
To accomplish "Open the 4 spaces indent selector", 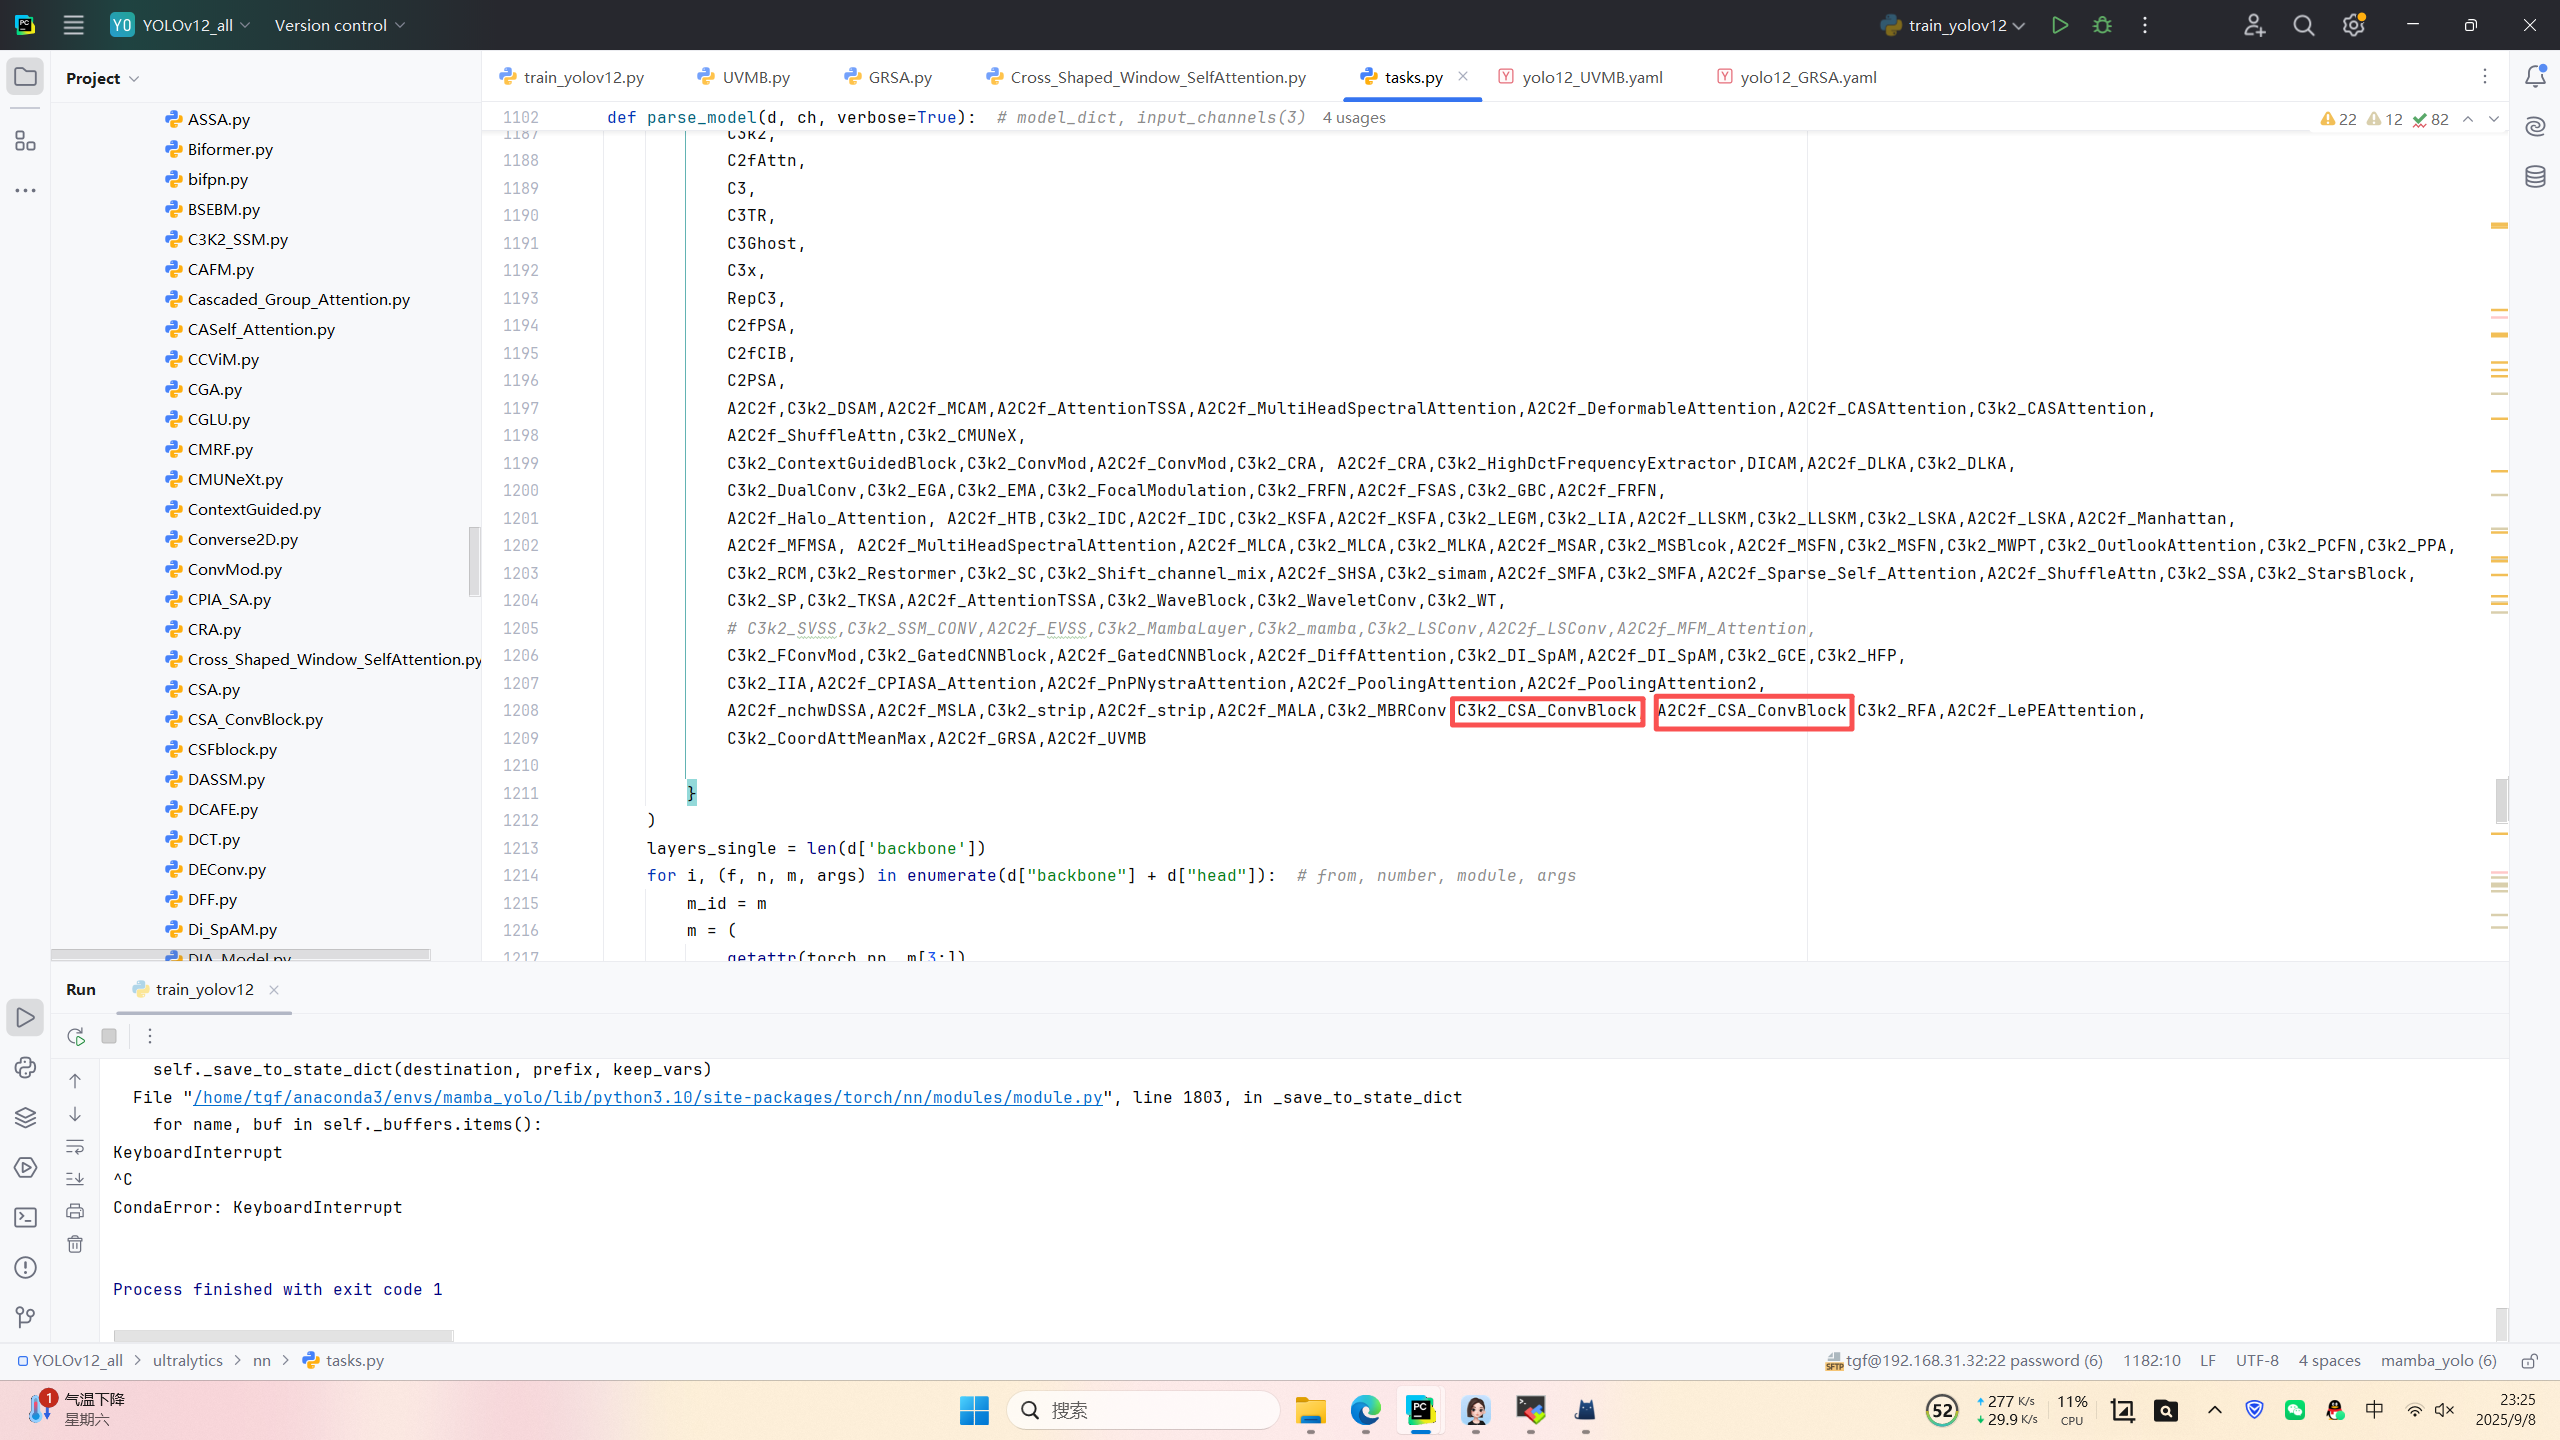I will pyautogui.click(x=2329, y=1361).
